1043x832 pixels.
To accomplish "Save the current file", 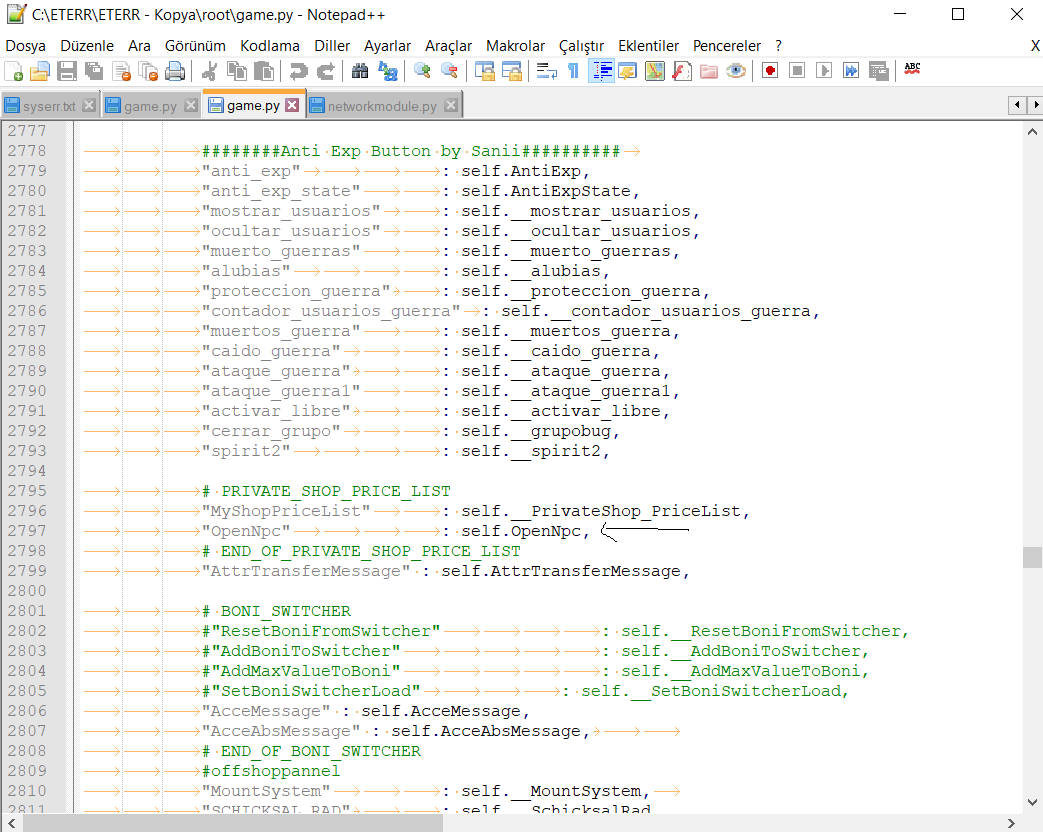I will coord(67,71).
